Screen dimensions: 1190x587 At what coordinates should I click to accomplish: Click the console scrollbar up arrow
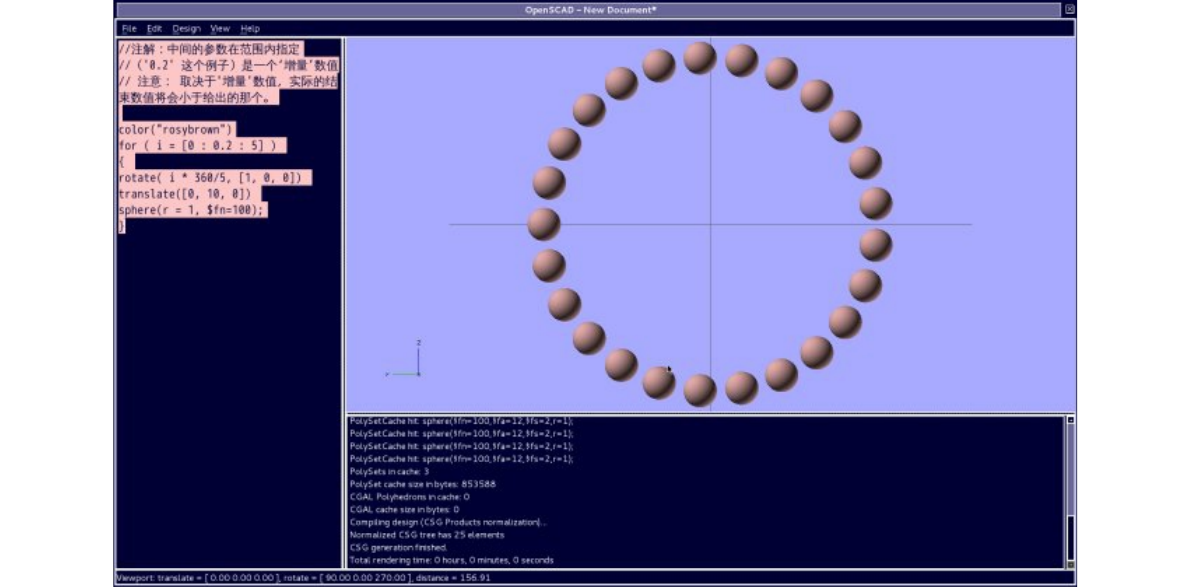click(1071, 420)
